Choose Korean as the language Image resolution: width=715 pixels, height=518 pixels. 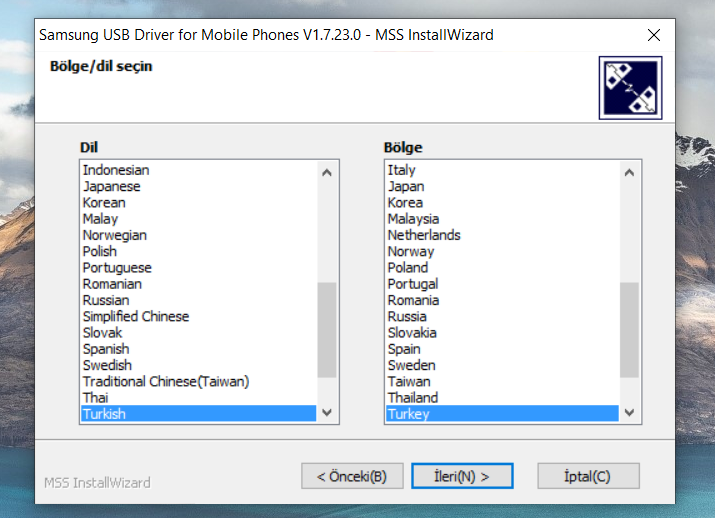[x=199, y=203]
